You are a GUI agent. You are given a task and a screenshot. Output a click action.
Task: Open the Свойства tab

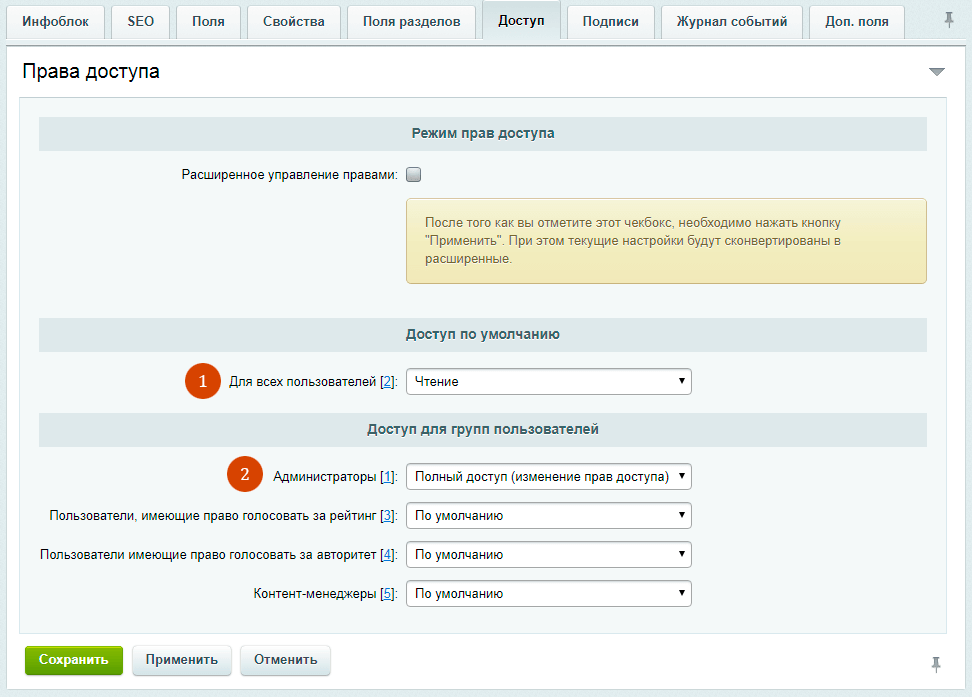tap(294, 21)
